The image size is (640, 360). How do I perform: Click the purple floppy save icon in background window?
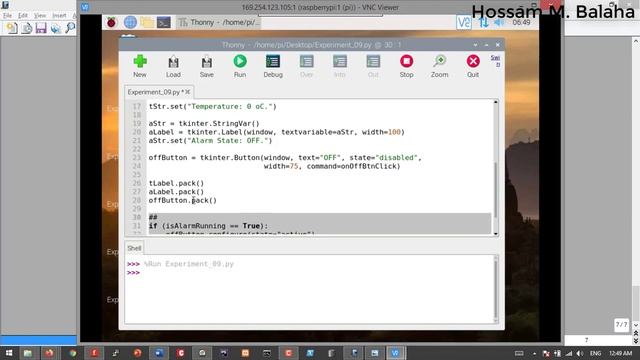click(41, 28)
